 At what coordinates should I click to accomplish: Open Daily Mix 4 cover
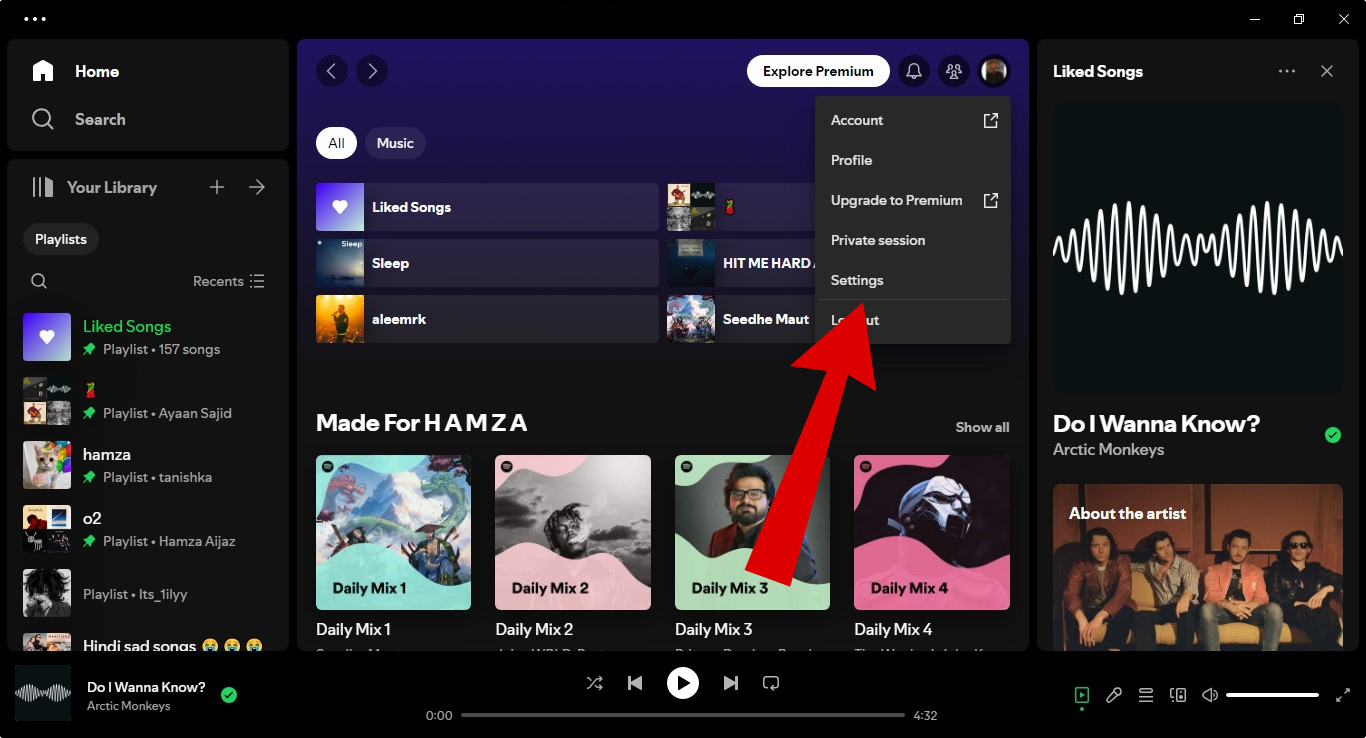(x=932, y=533)
